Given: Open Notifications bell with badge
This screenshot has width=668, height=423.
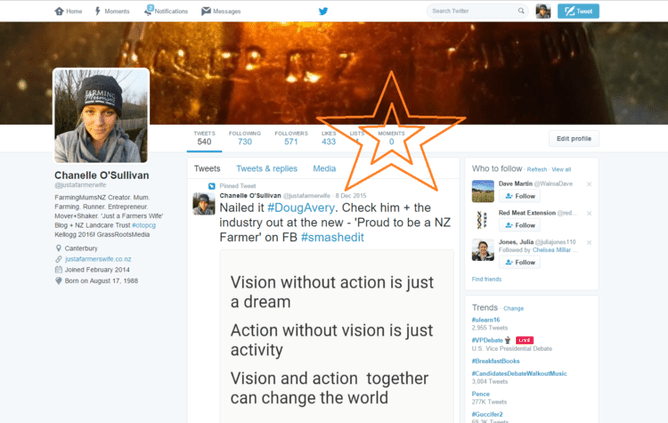Looking at the screenshot, I should click(x=166, y=11).
